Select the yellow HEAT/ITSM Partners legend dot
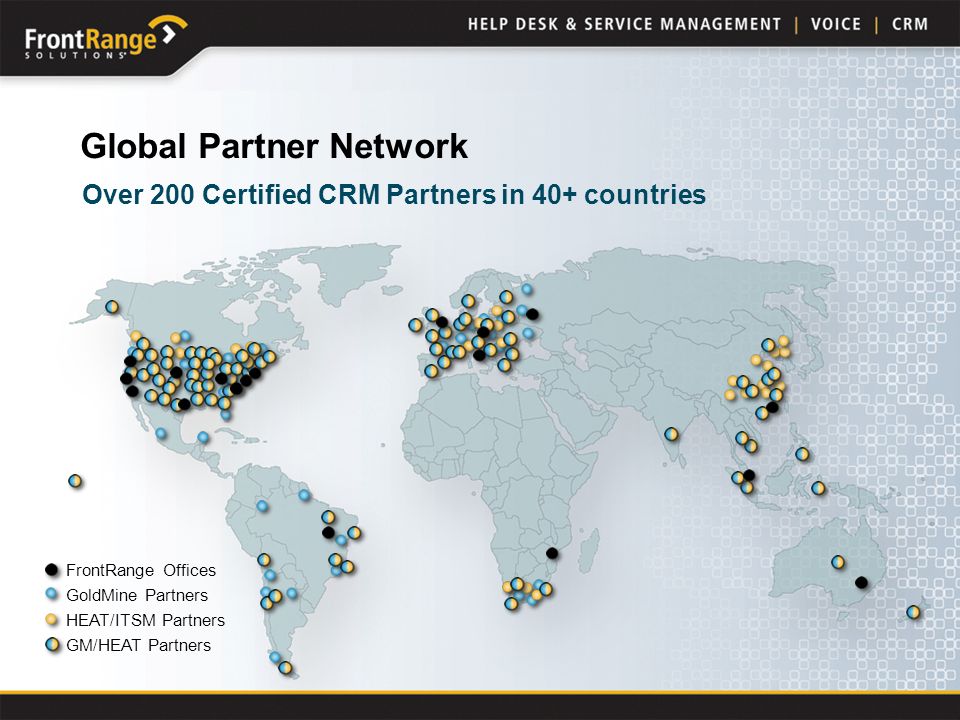The height and width of the screenshot is (720, 960). (52, 620)
